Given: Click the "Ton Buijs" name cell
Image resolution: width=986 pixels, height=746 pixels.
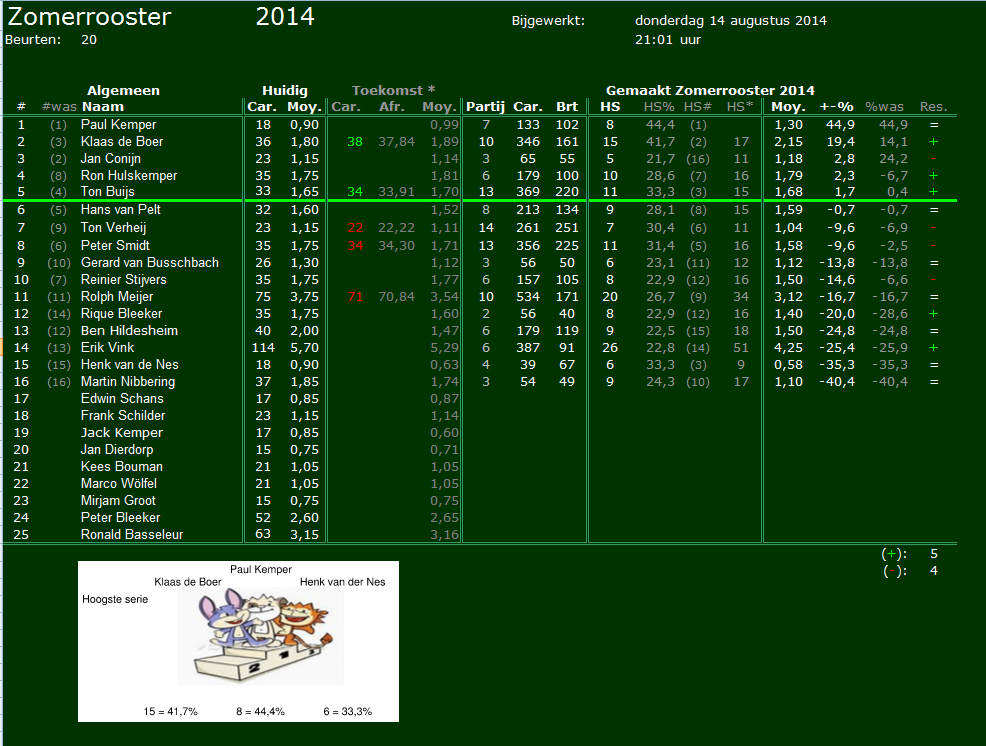Looking at the screenshot, I should 108,191.
